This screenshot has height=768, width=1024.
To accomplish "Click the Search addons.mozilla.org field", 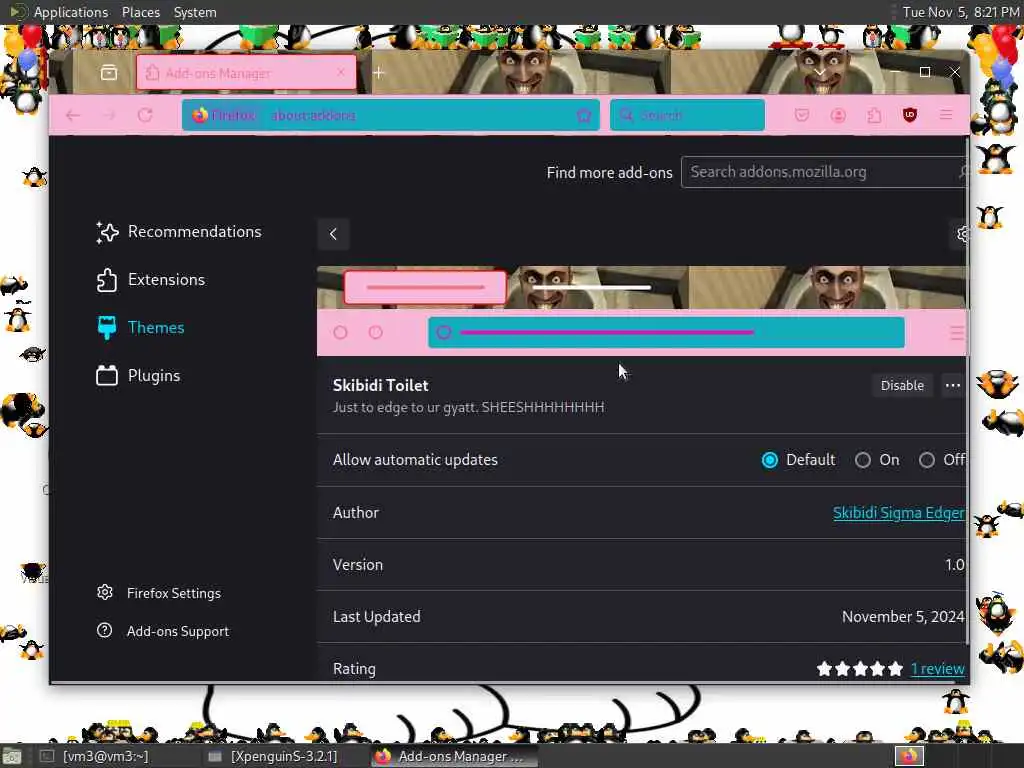I will point(824,172).
